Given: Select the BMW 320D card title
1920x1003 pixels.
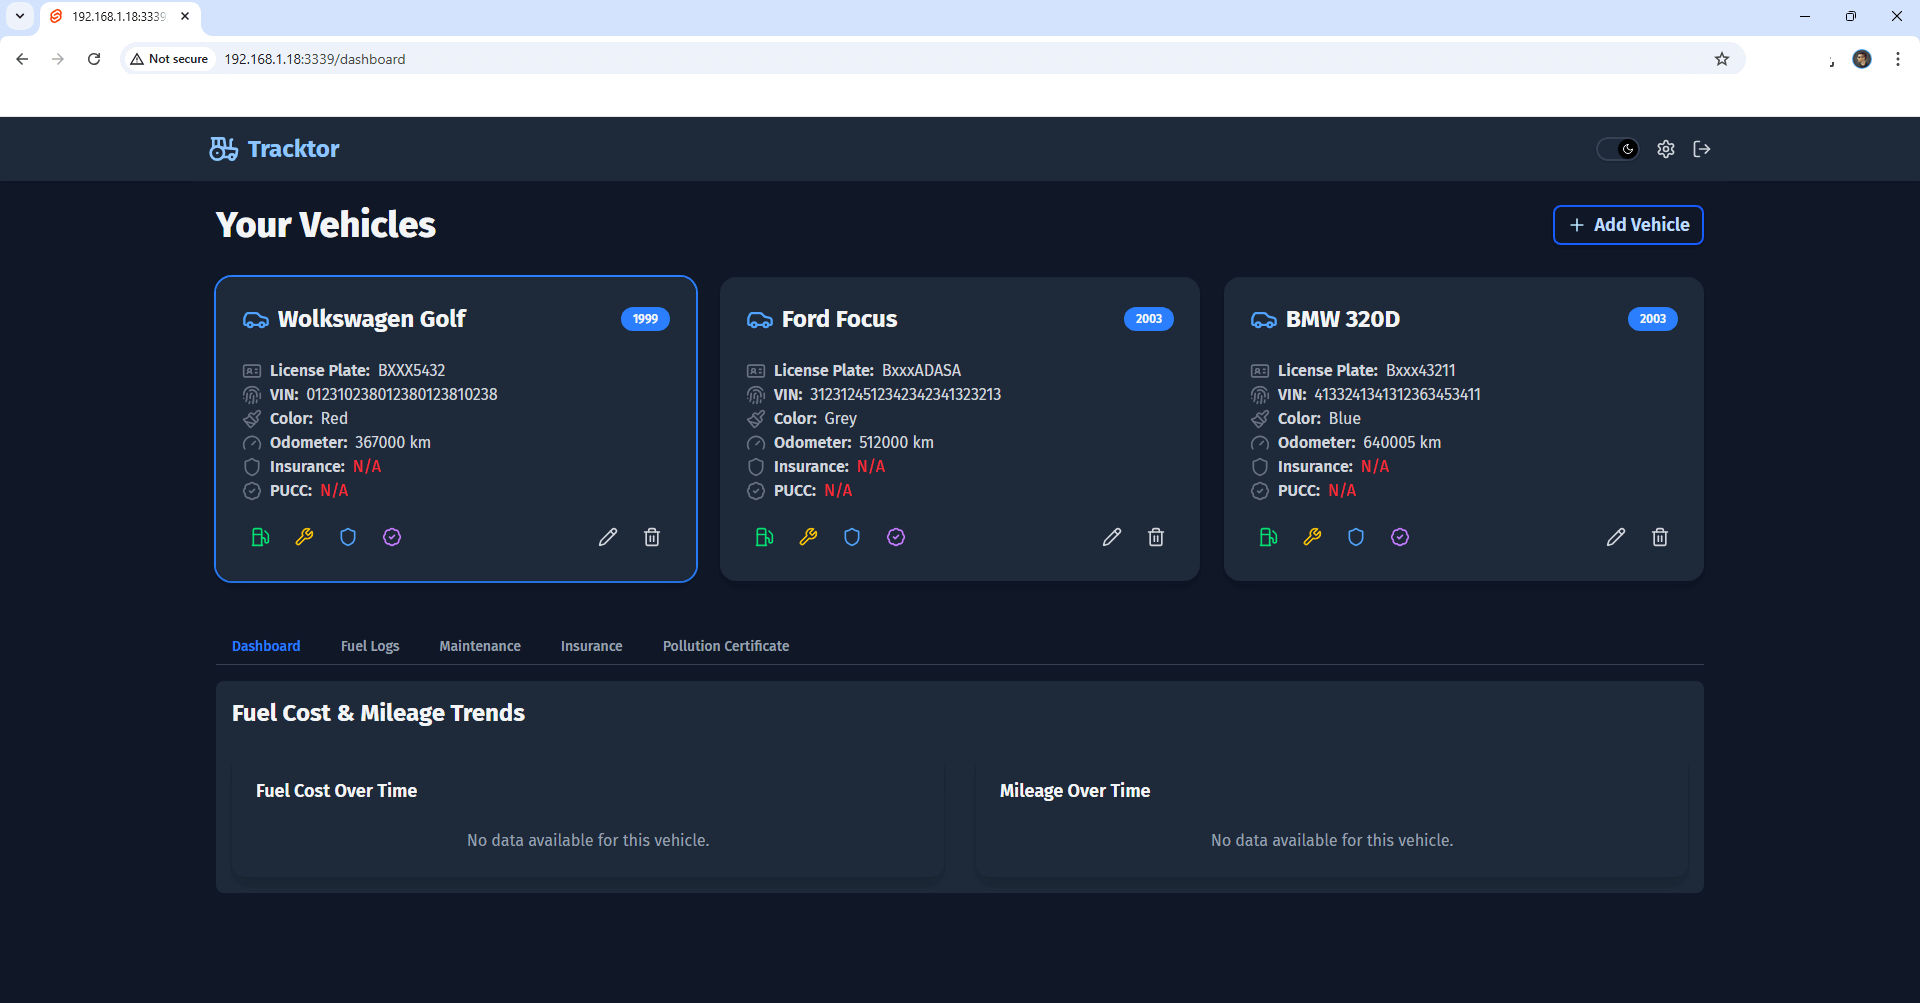Looking at the screenshot, I should click(x=1343, y=319).
